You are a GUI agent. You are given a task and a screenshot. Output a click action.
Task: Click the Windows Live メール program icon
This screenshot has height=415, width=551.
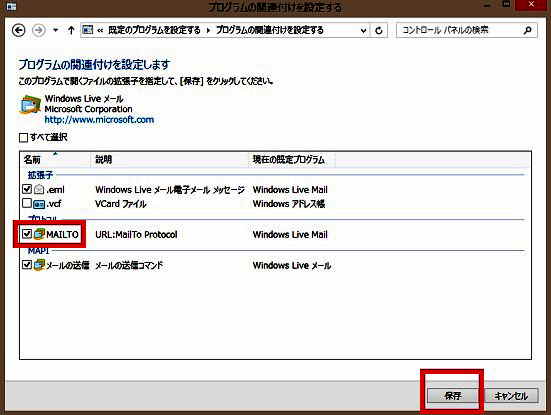pyautogui.click(x=30, y=104)
